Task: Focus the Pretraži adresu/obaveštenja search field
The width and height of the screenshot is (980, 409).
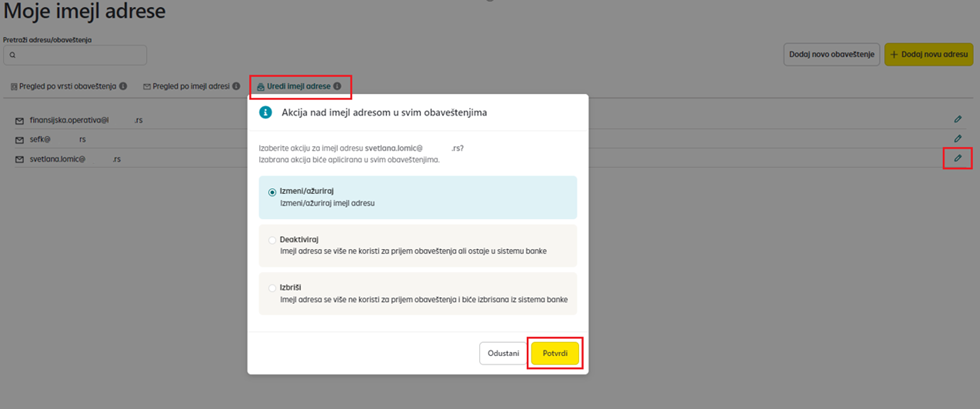Action: 75,55
